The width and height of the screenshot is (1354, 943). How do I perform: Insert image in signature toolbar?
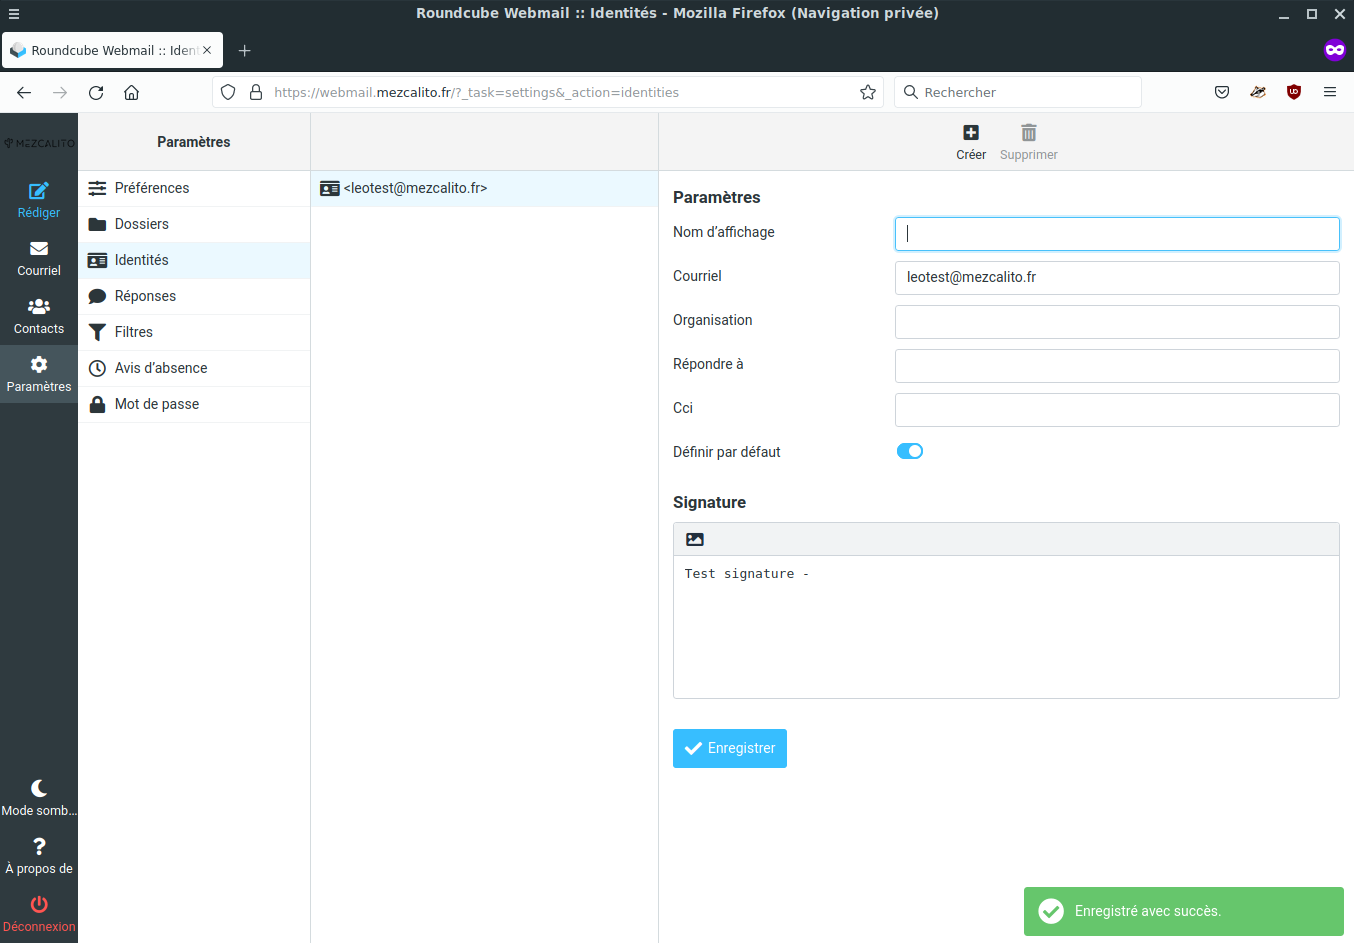pos(695,540)
